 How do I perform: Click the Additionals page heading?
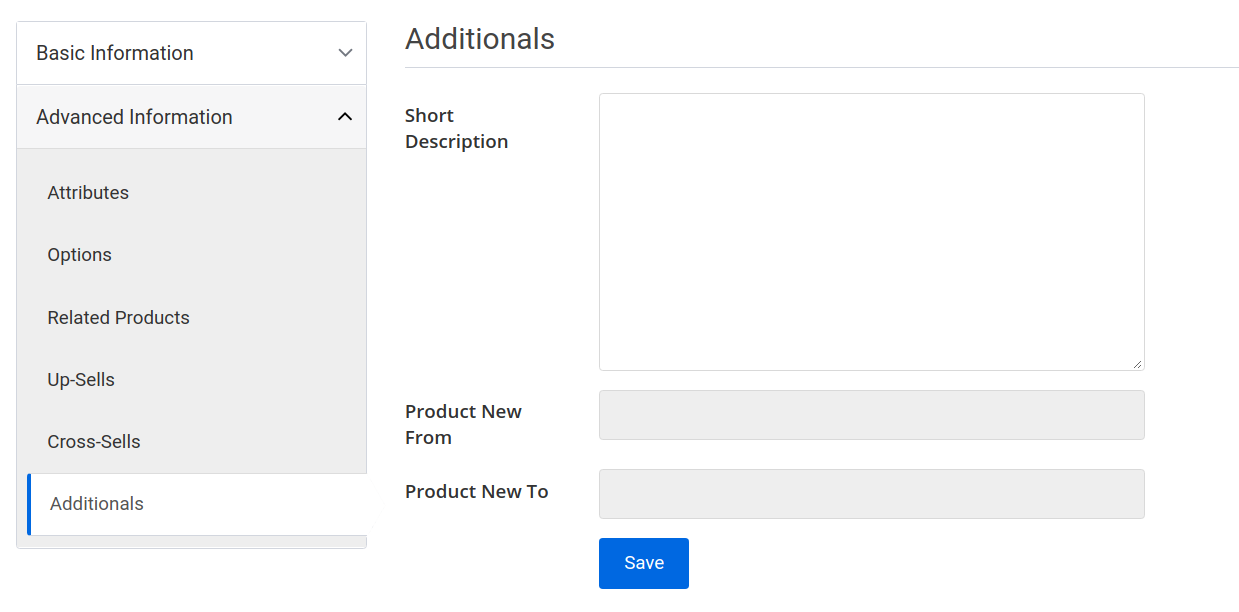(x=480, y=39)
